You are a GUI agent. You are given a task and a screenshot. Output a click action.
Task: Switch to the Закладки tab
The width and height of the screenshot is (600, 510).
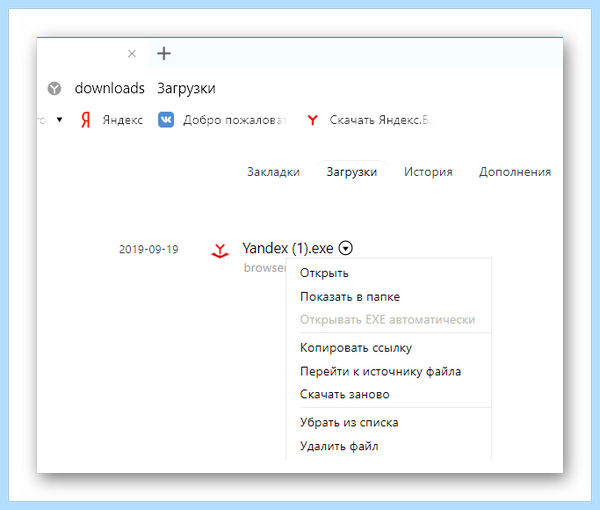pyautogui.click(x=273, y=172)
